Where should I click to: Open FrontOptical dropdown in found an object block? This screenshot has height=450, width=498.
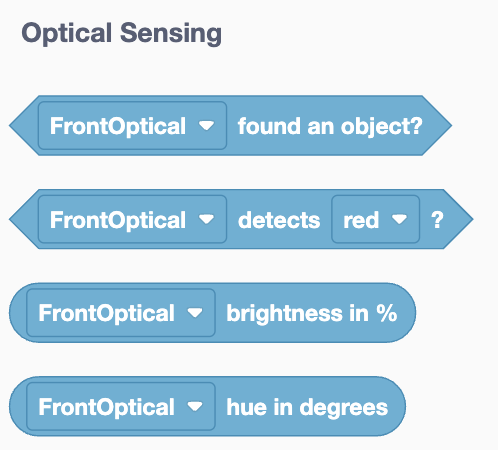coord(132,126)
